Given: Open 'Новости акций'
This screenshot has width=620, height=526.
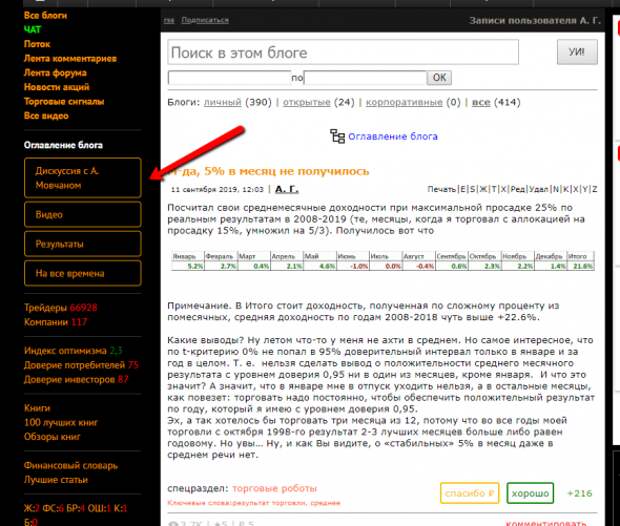Looking at the screenshot, I should (57, 87).
